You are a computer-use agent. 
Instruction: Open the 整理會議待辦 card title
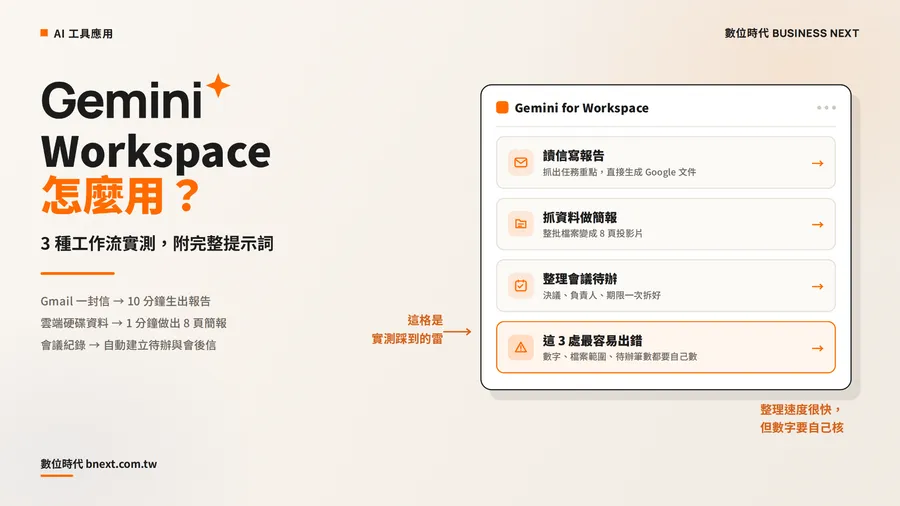tap(580, 279)
